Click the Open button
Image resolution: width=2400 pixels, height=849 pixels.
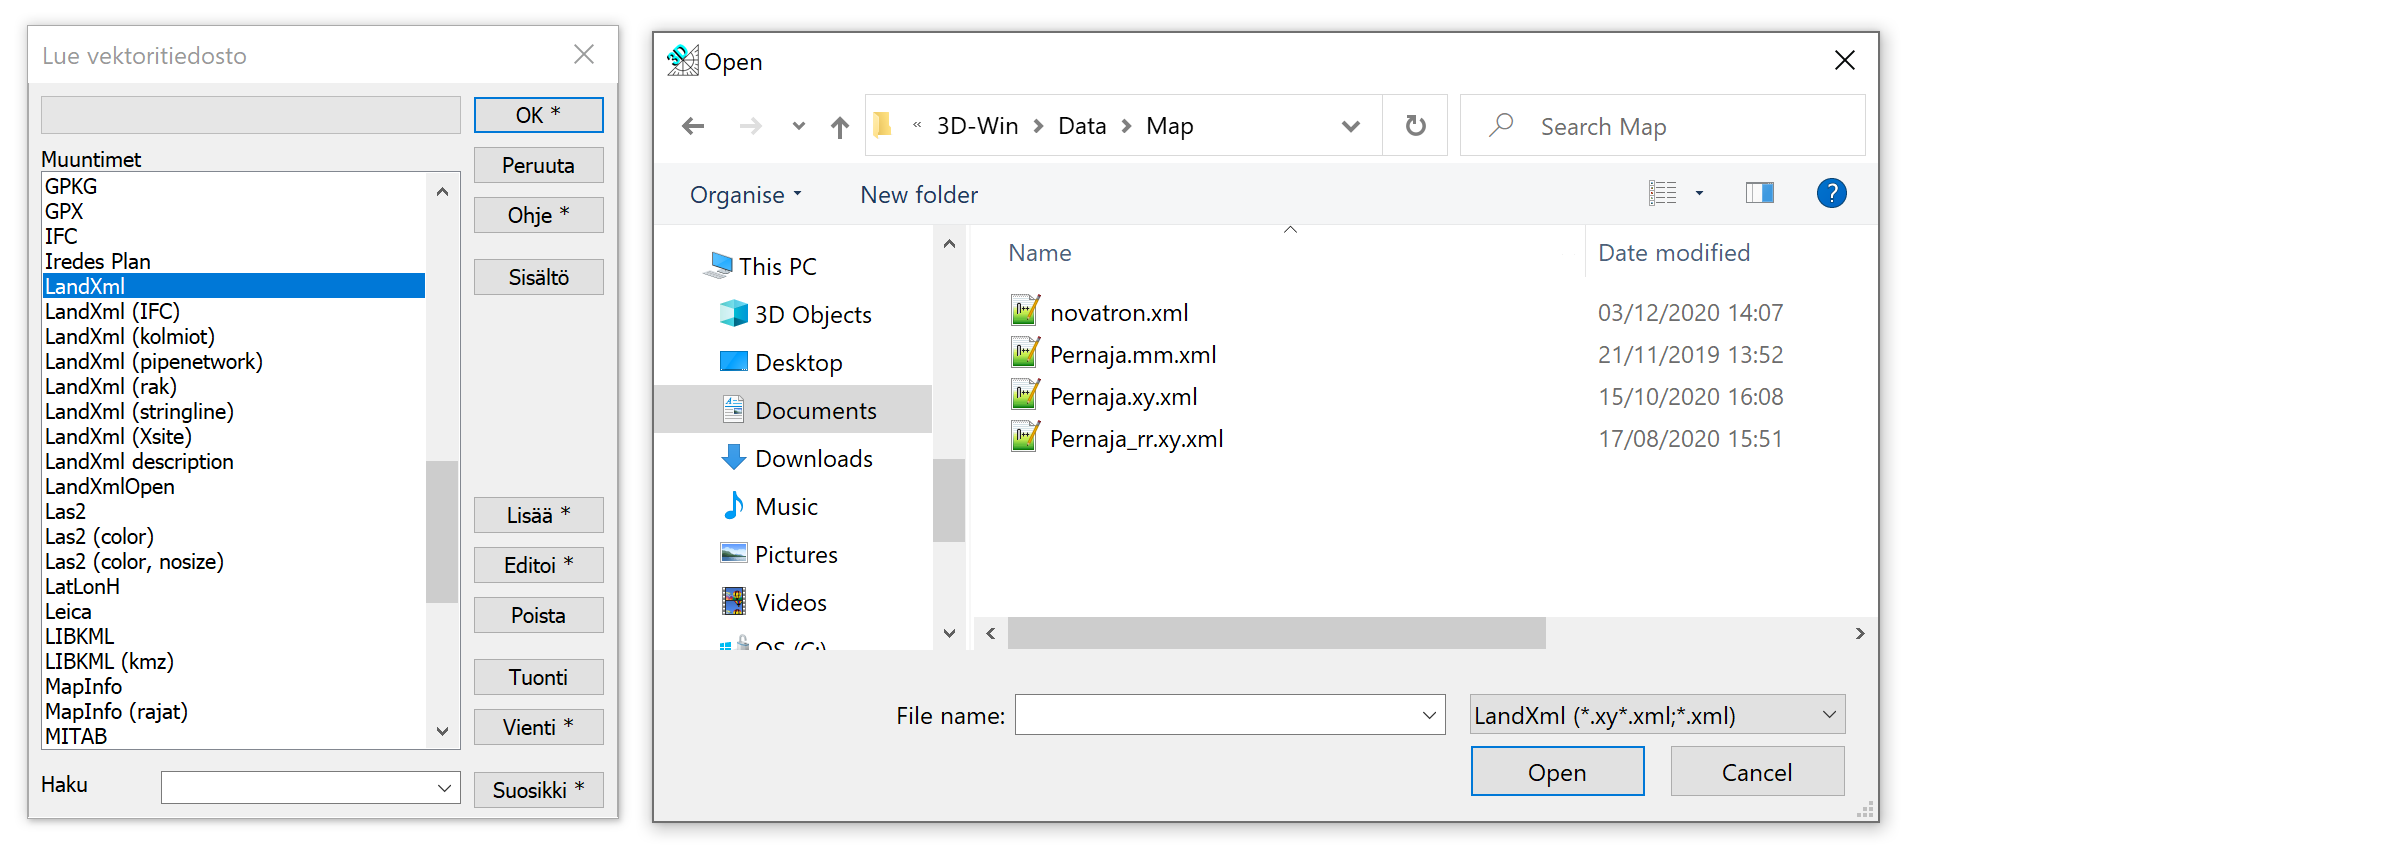[1556, 772]
